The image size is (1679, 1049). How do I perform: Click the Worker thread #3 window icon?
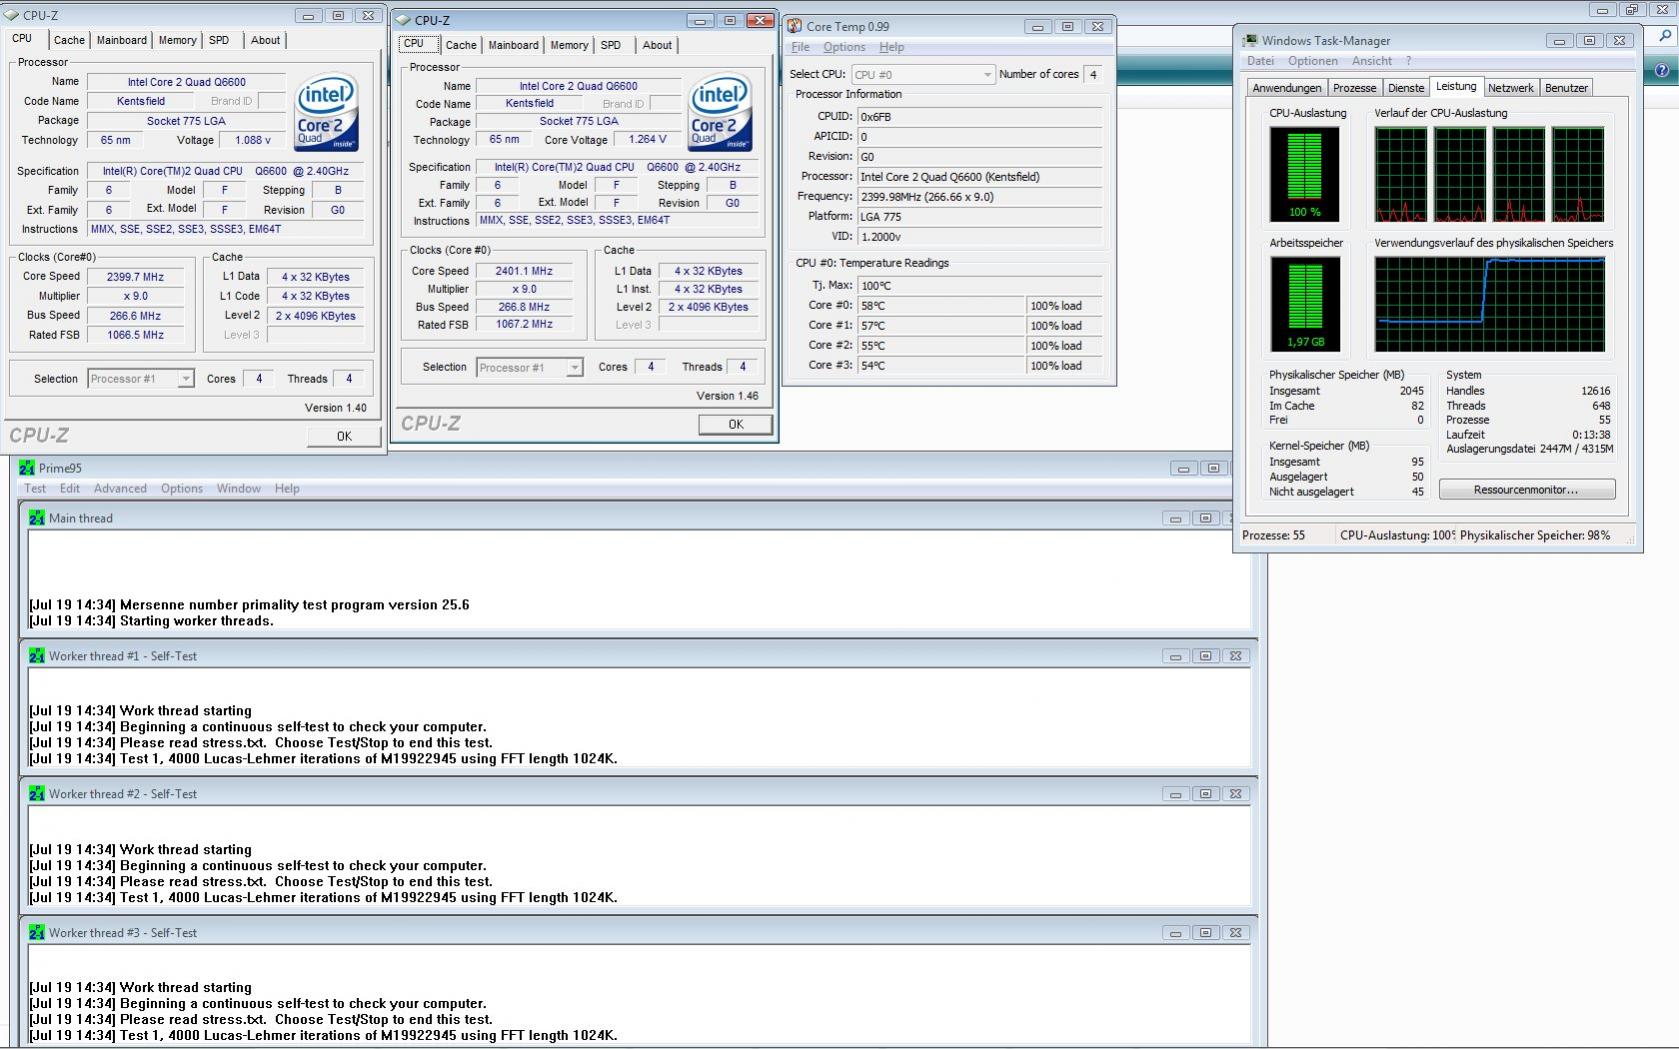(37, 933)
